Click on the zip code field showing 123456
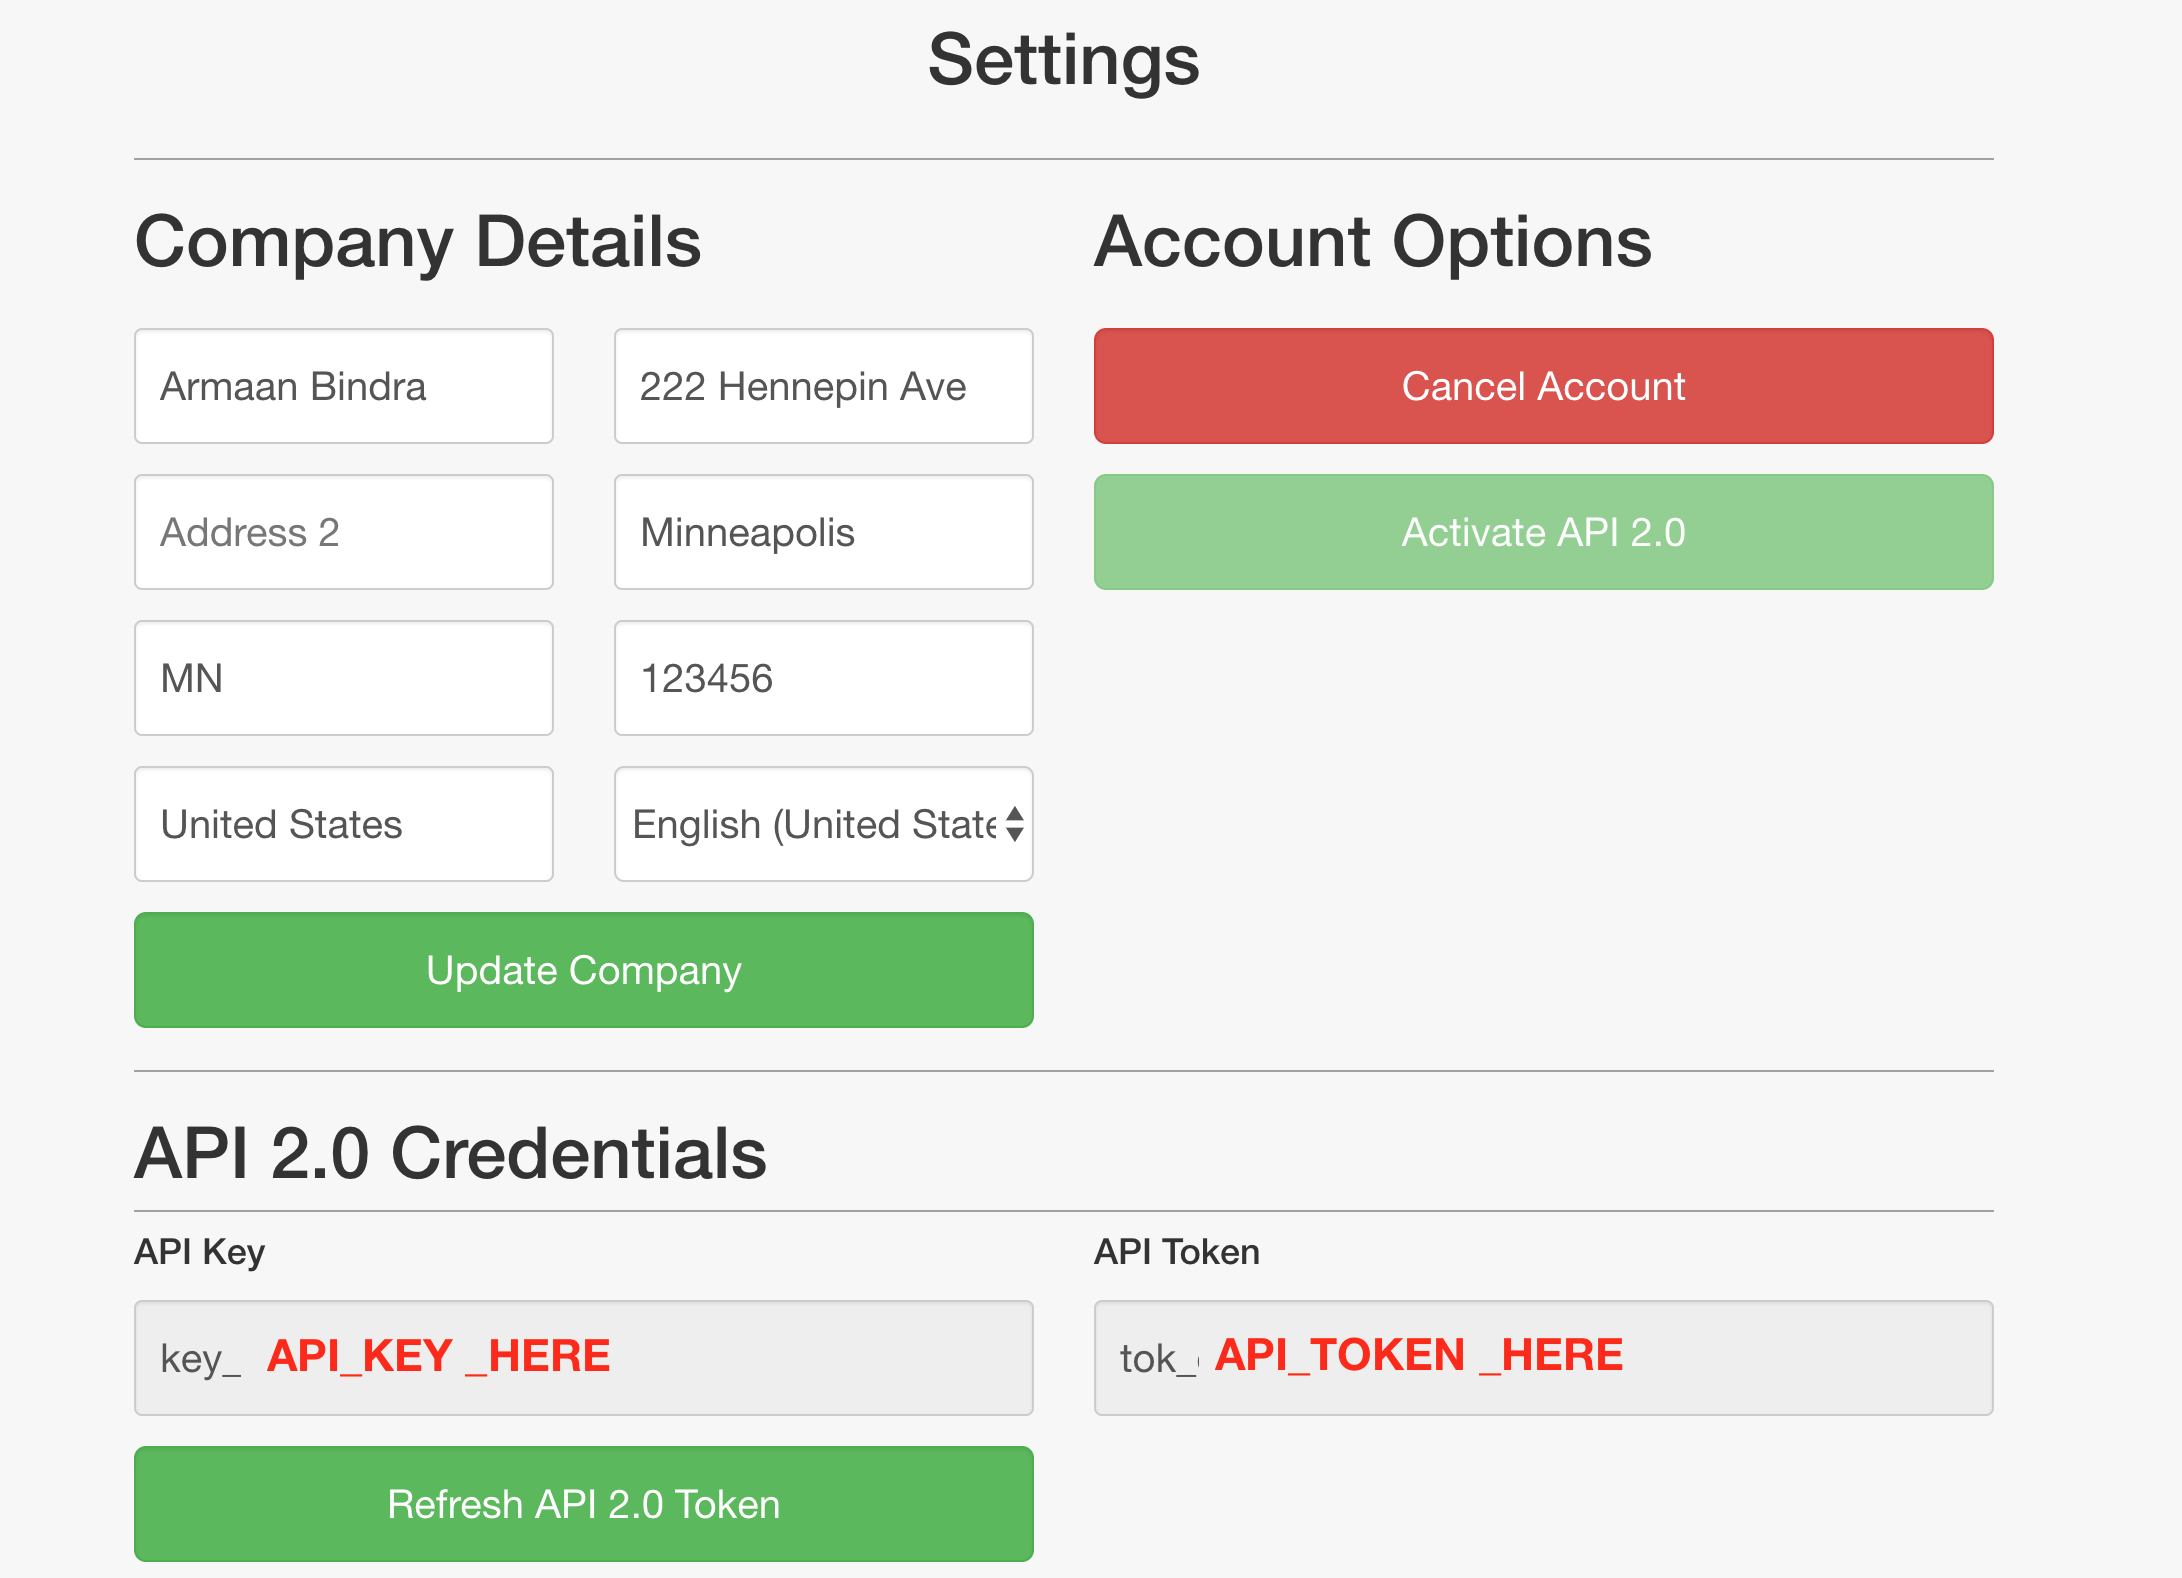The image size is (2182, 1578). click(825, 678)
